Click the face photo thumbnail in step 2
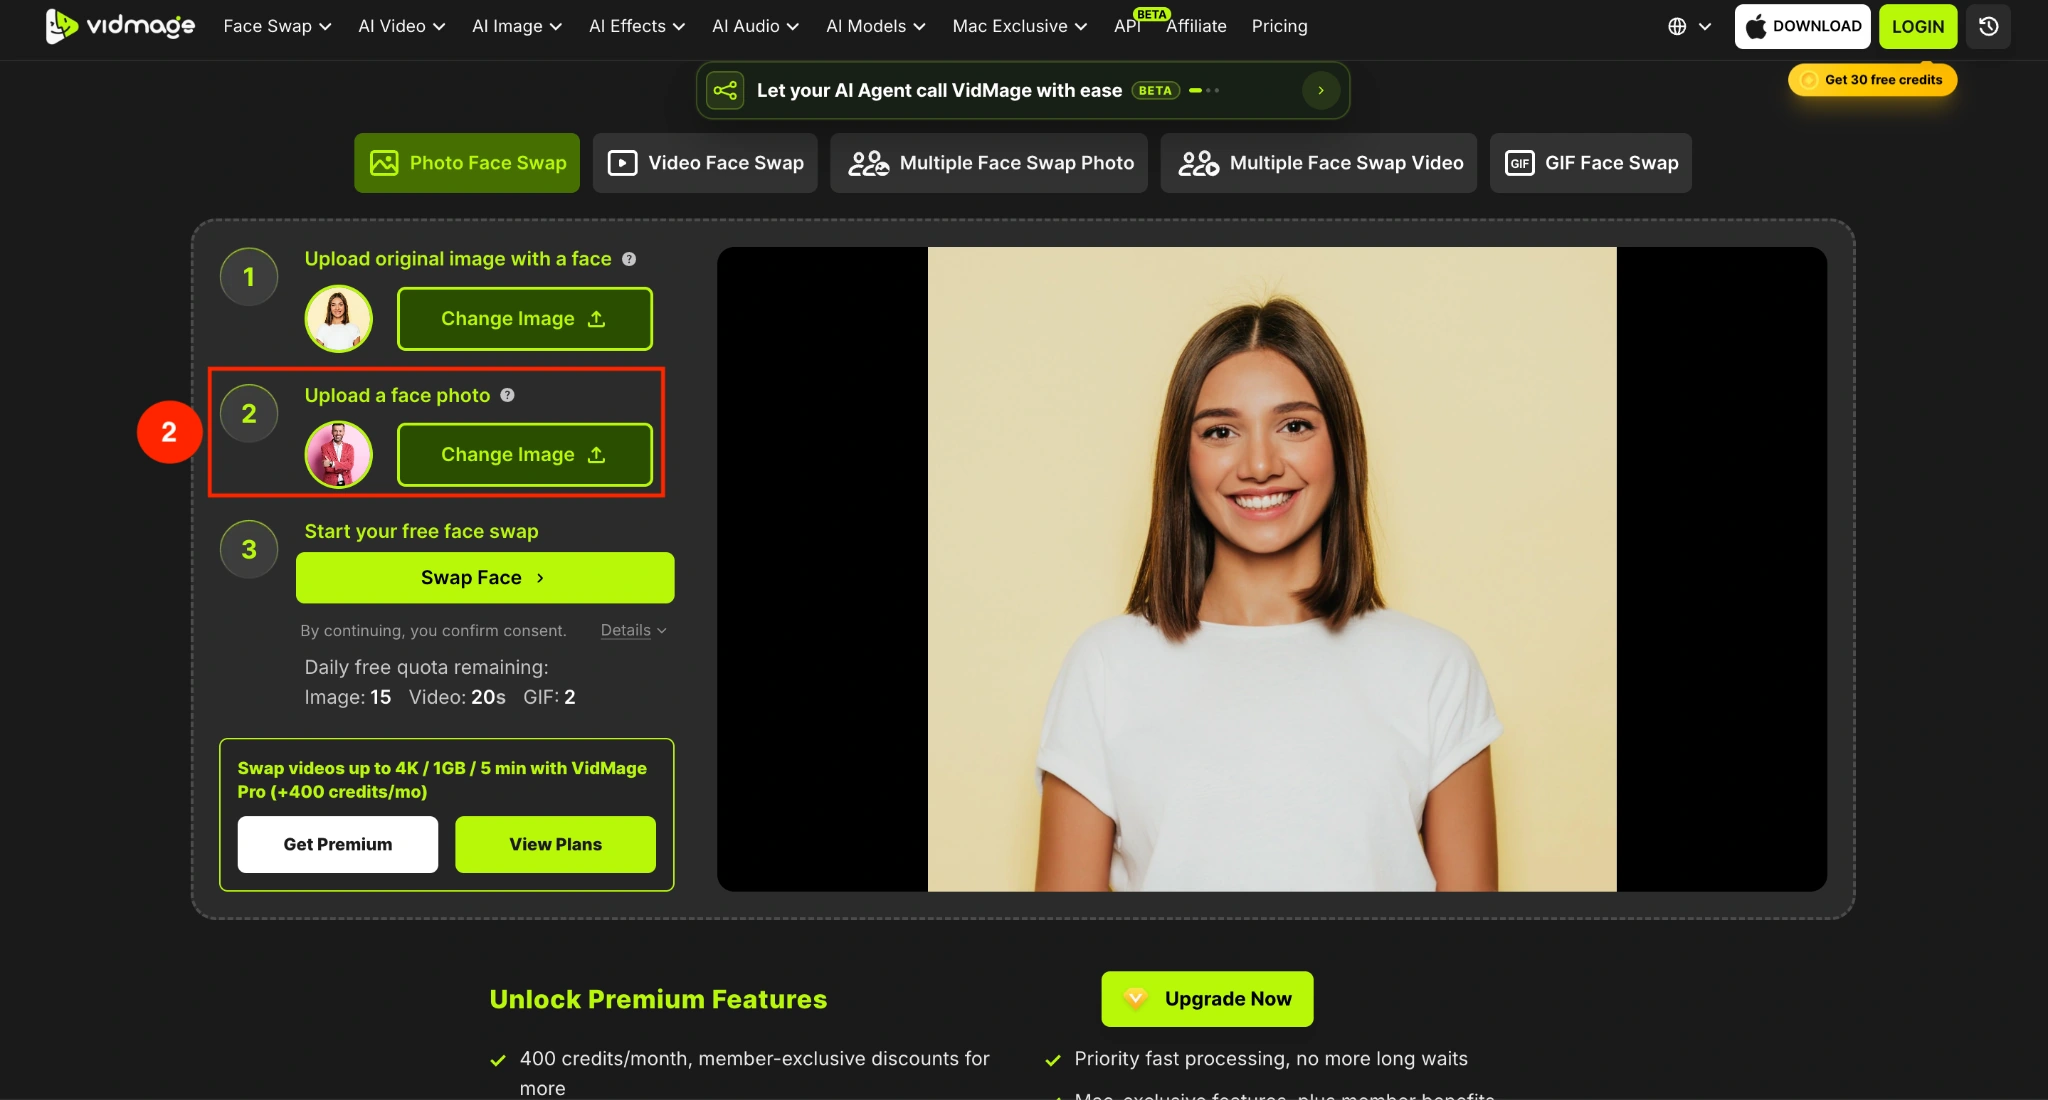Screen dimensions: 2048x1100 point(339,455)
